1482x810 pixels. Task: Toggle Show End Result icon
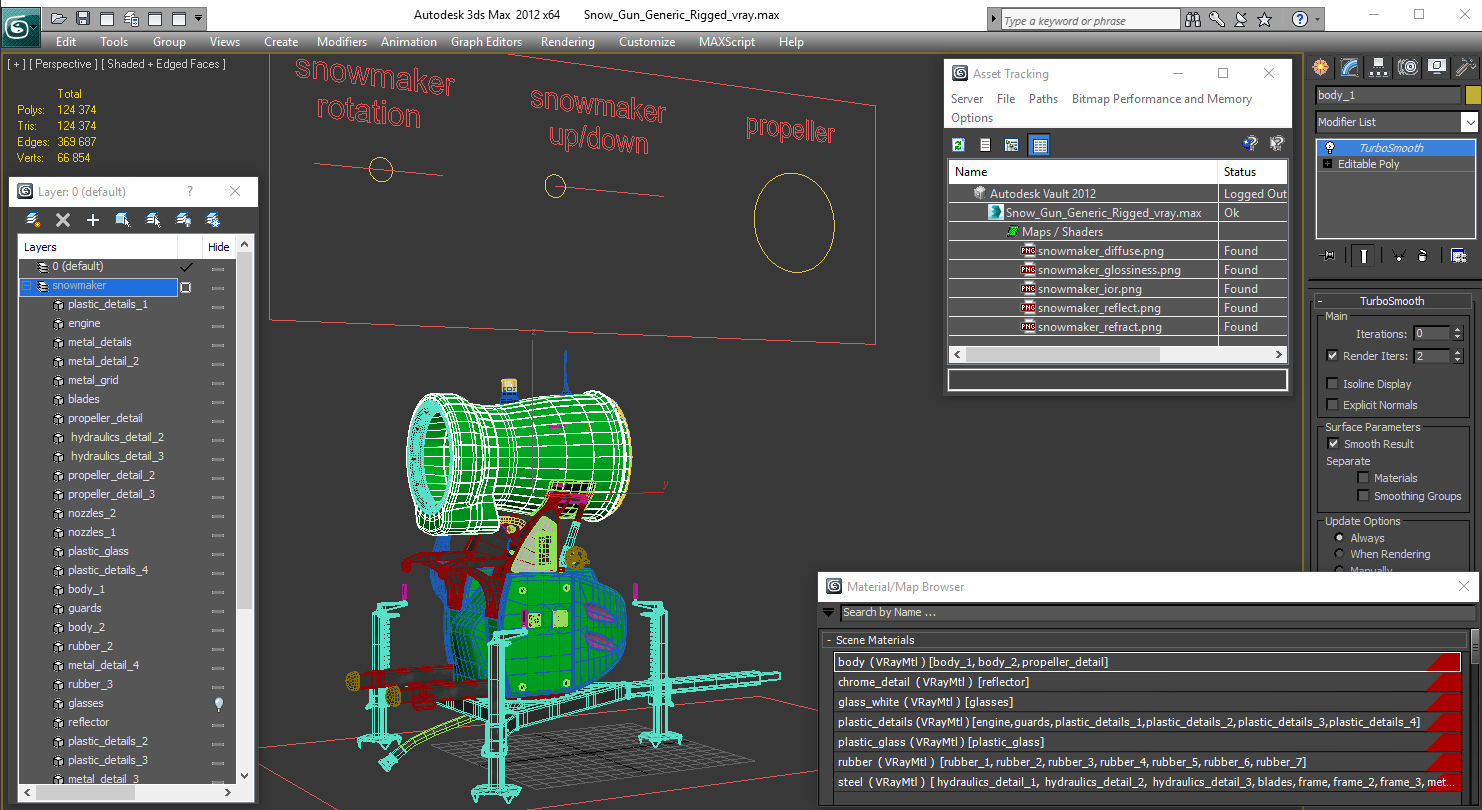click(1364, 256)
